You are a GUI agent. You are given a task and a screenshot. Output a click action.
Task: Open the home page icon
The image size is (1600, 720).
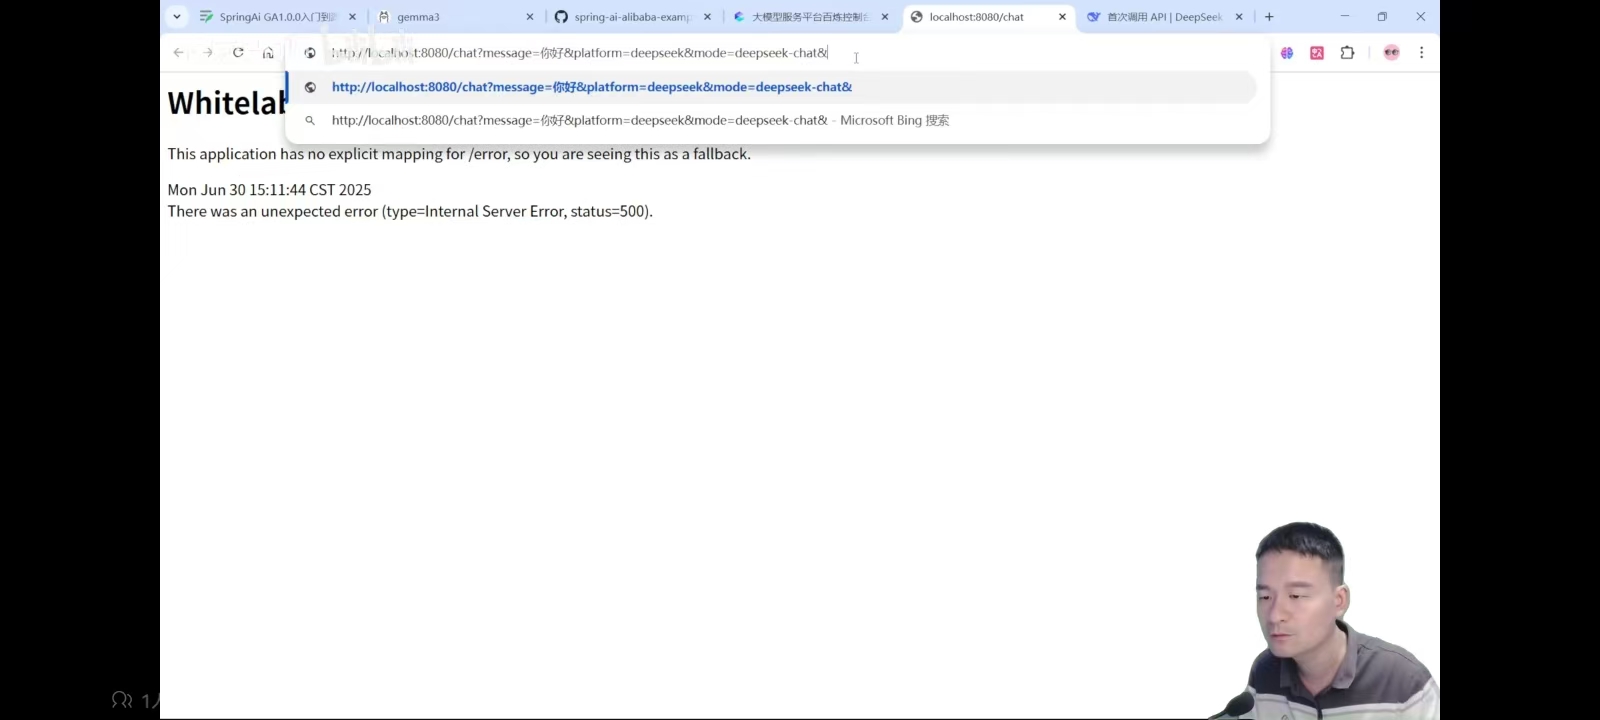coord(268,53)
